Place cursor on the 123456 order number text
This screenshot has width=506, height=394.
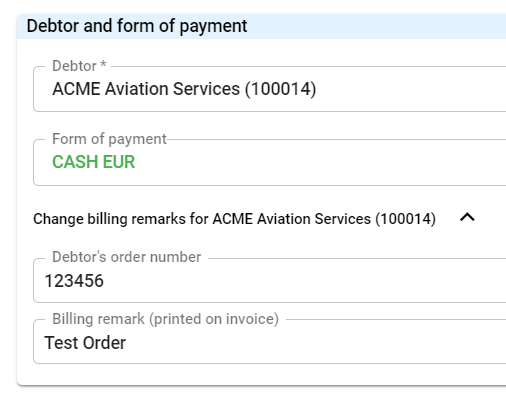(x=74, y=281)
